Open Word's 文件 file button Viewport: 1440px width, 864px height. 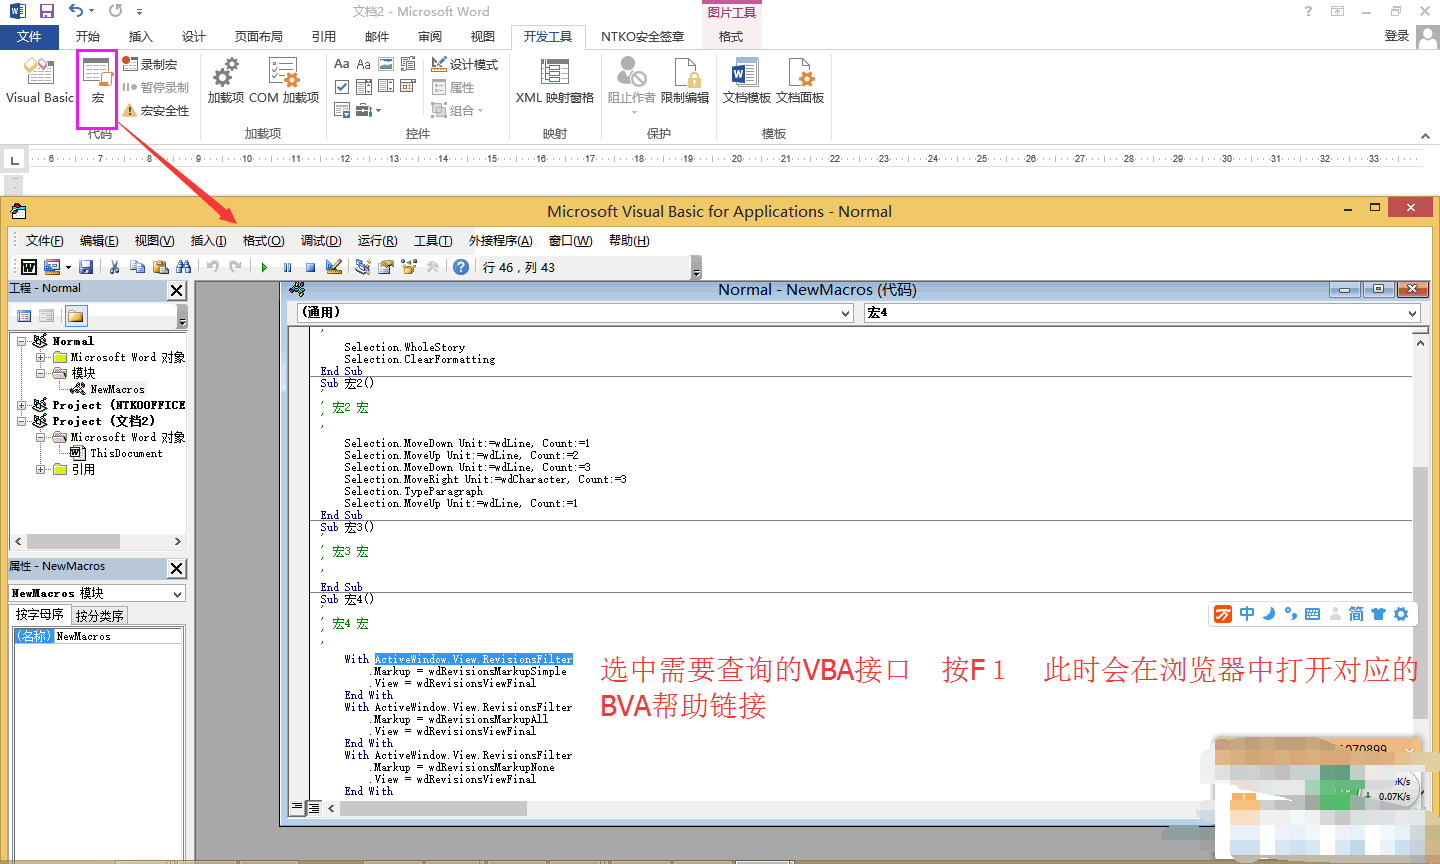tap(29, 37)
